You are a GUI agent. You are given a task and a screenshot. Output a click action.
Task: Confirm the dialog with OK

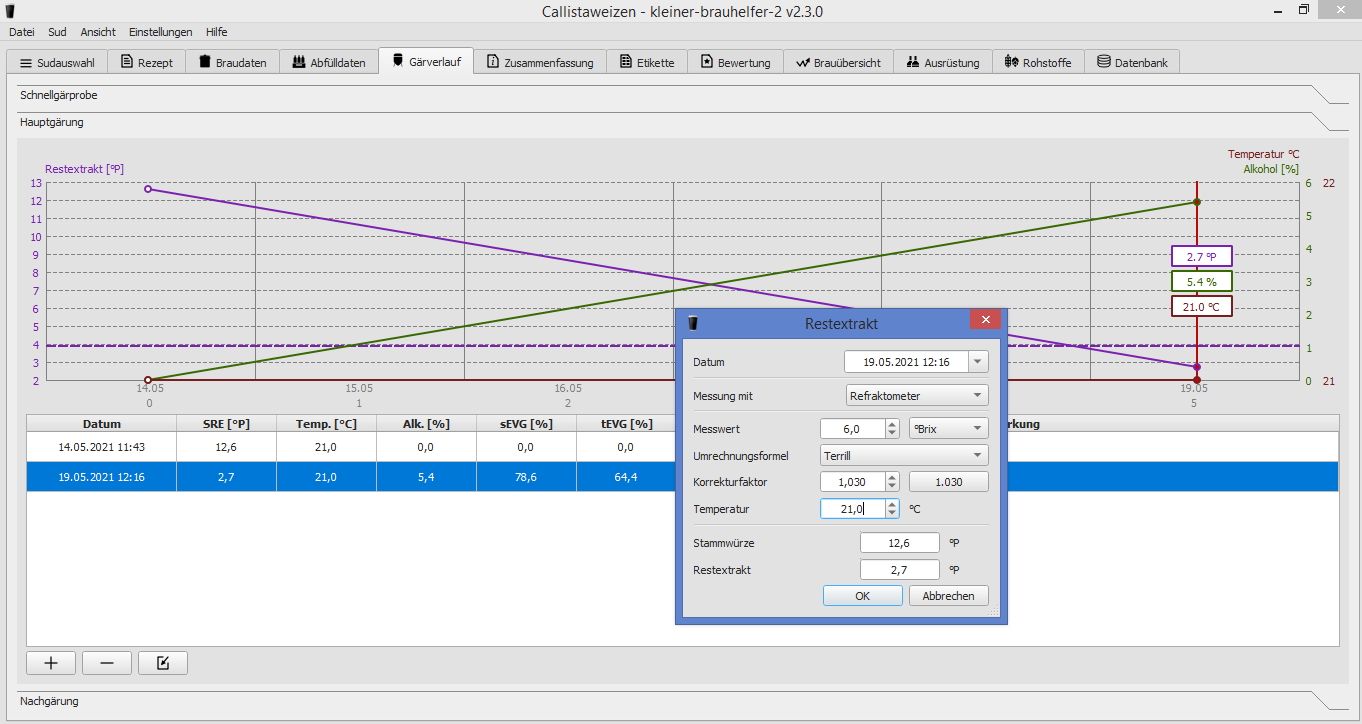862,596
